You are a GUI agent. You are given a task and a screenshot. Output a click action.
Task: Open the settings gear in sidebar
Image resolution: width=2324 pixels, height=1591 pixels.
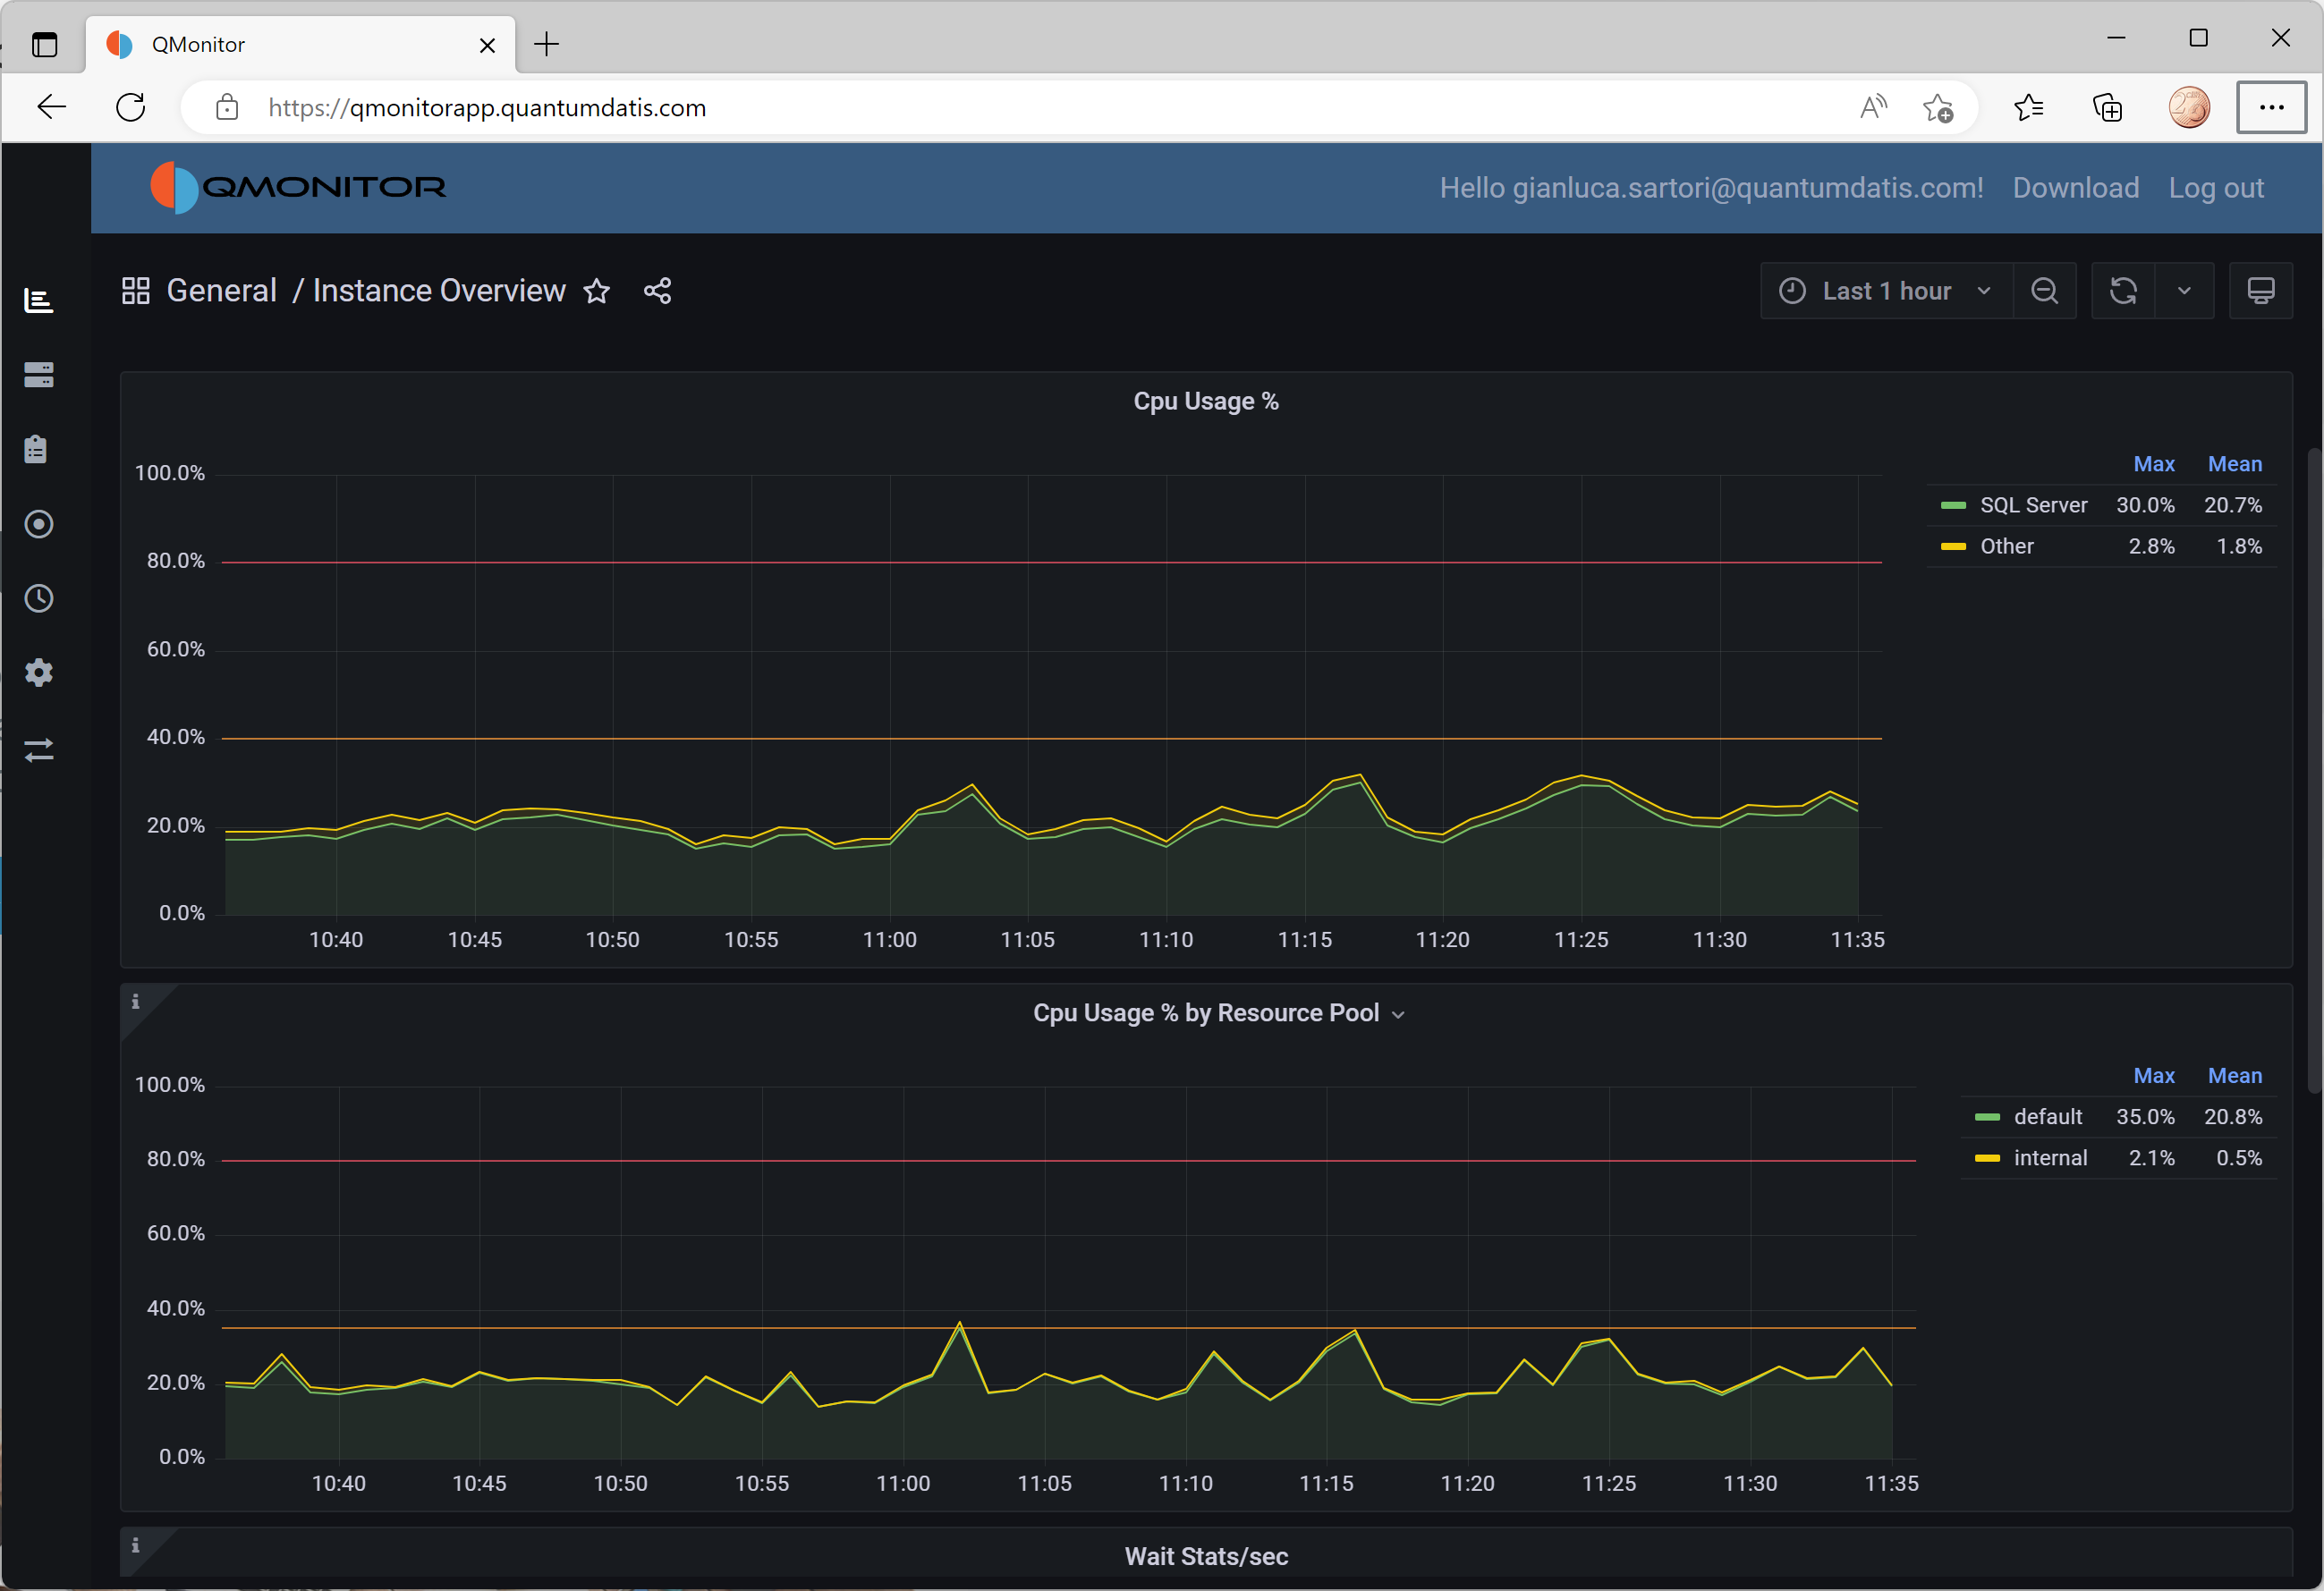point(38,673)
